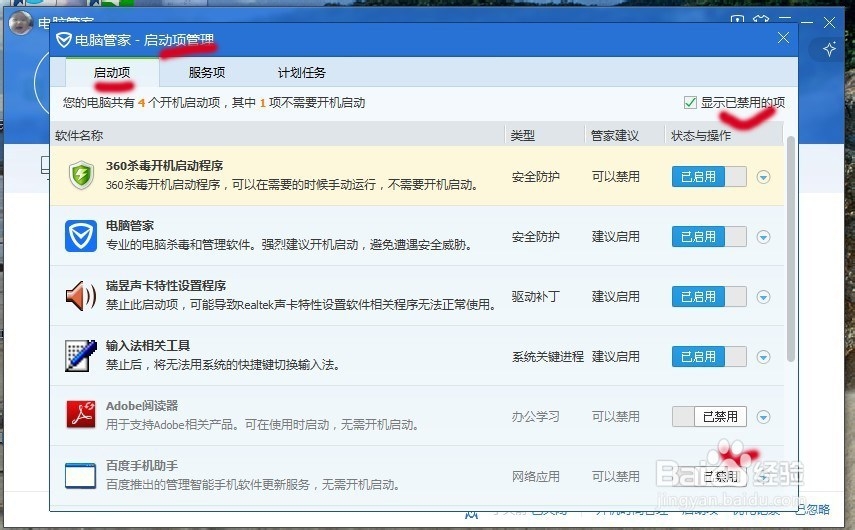Click the sparkle icon in main window
Screen dimensions: 855x530
(829, 49)
